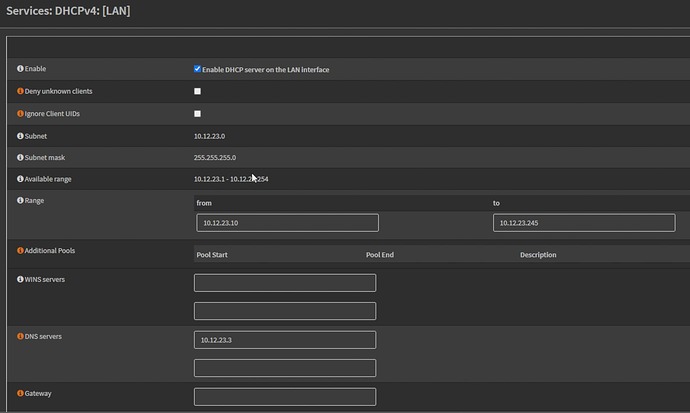Image resolution: width=690 pixels, height=413 pixels.
Task: Click the Gateway input field
Action: pos(285,397)
